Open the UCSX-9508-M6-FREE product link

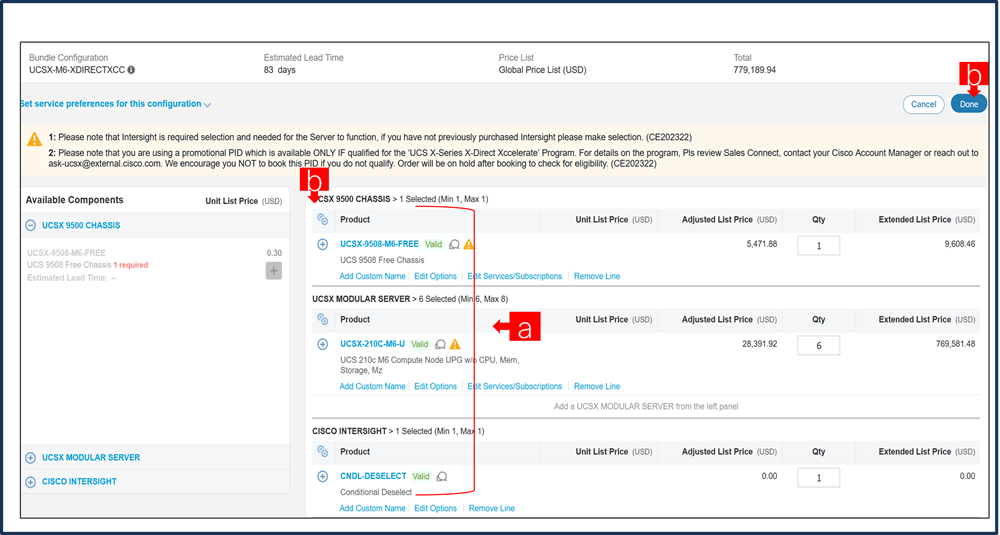(x=379, y=244)
